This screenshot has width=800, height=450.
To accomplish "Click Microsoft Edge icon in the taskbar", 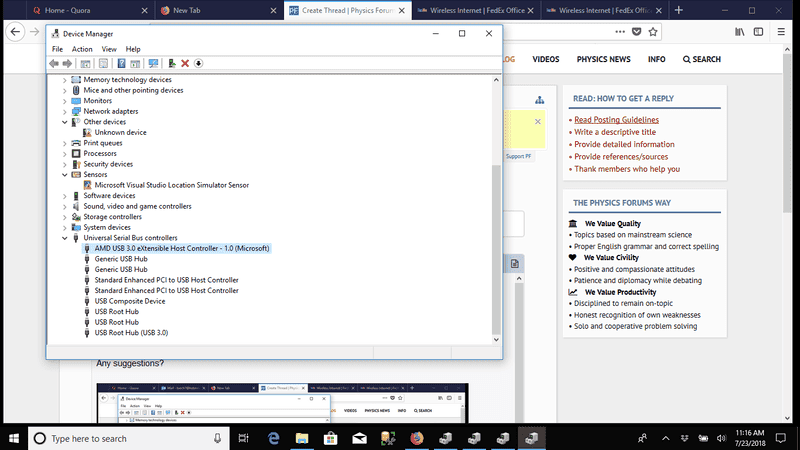I will click(x=273, y=438).
